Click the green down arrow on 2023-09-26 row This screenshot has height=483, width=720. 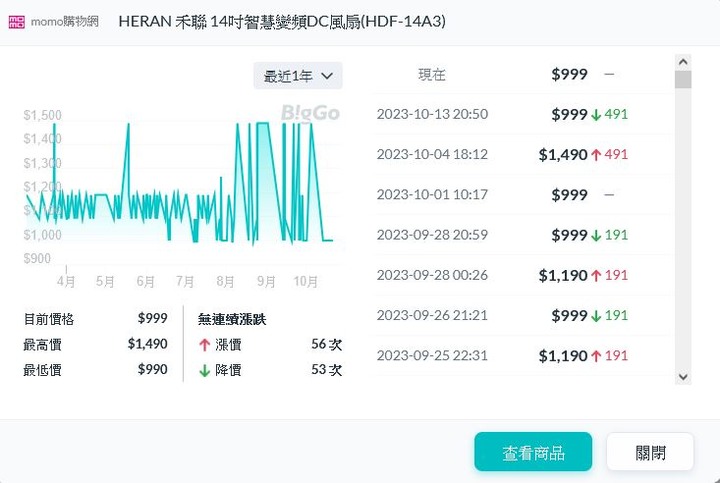[596, 316]
